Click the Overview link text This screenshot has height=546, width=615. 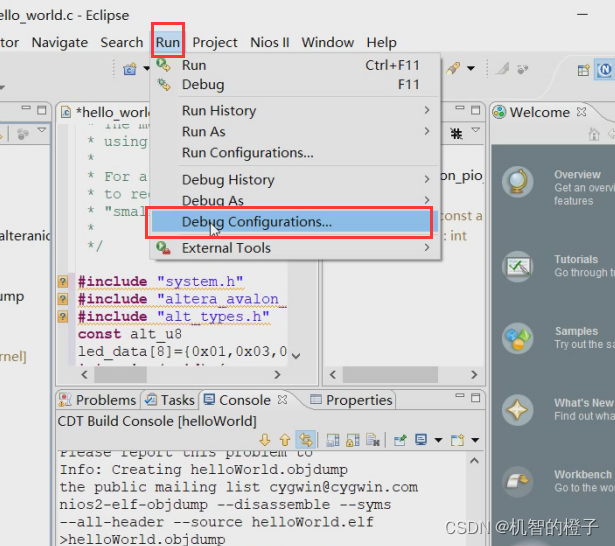[x=577, y=175]
